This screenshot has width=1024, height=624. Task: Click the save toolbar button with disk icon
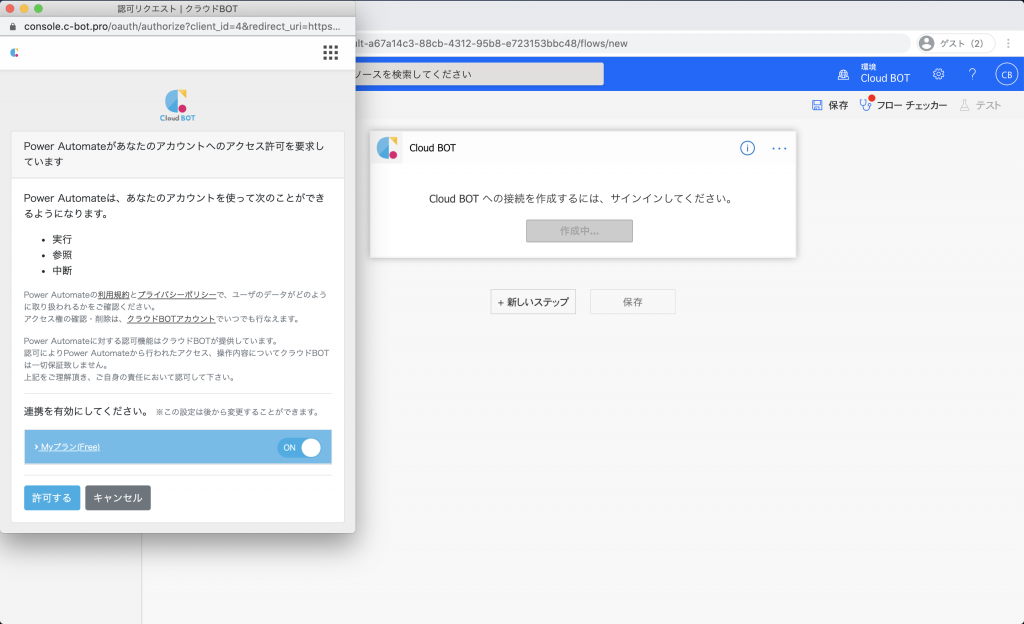pos(829,105)
